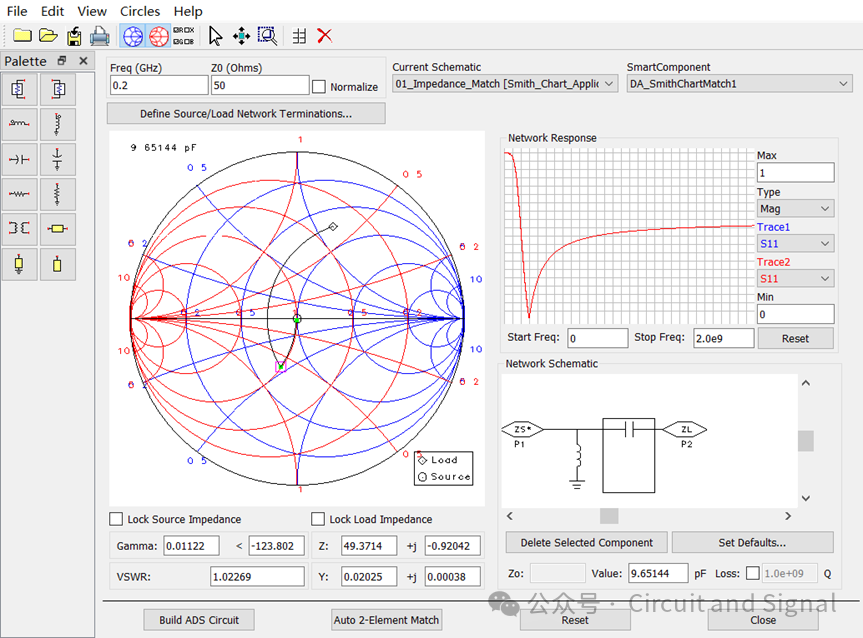Close the Palette panel

83,61
